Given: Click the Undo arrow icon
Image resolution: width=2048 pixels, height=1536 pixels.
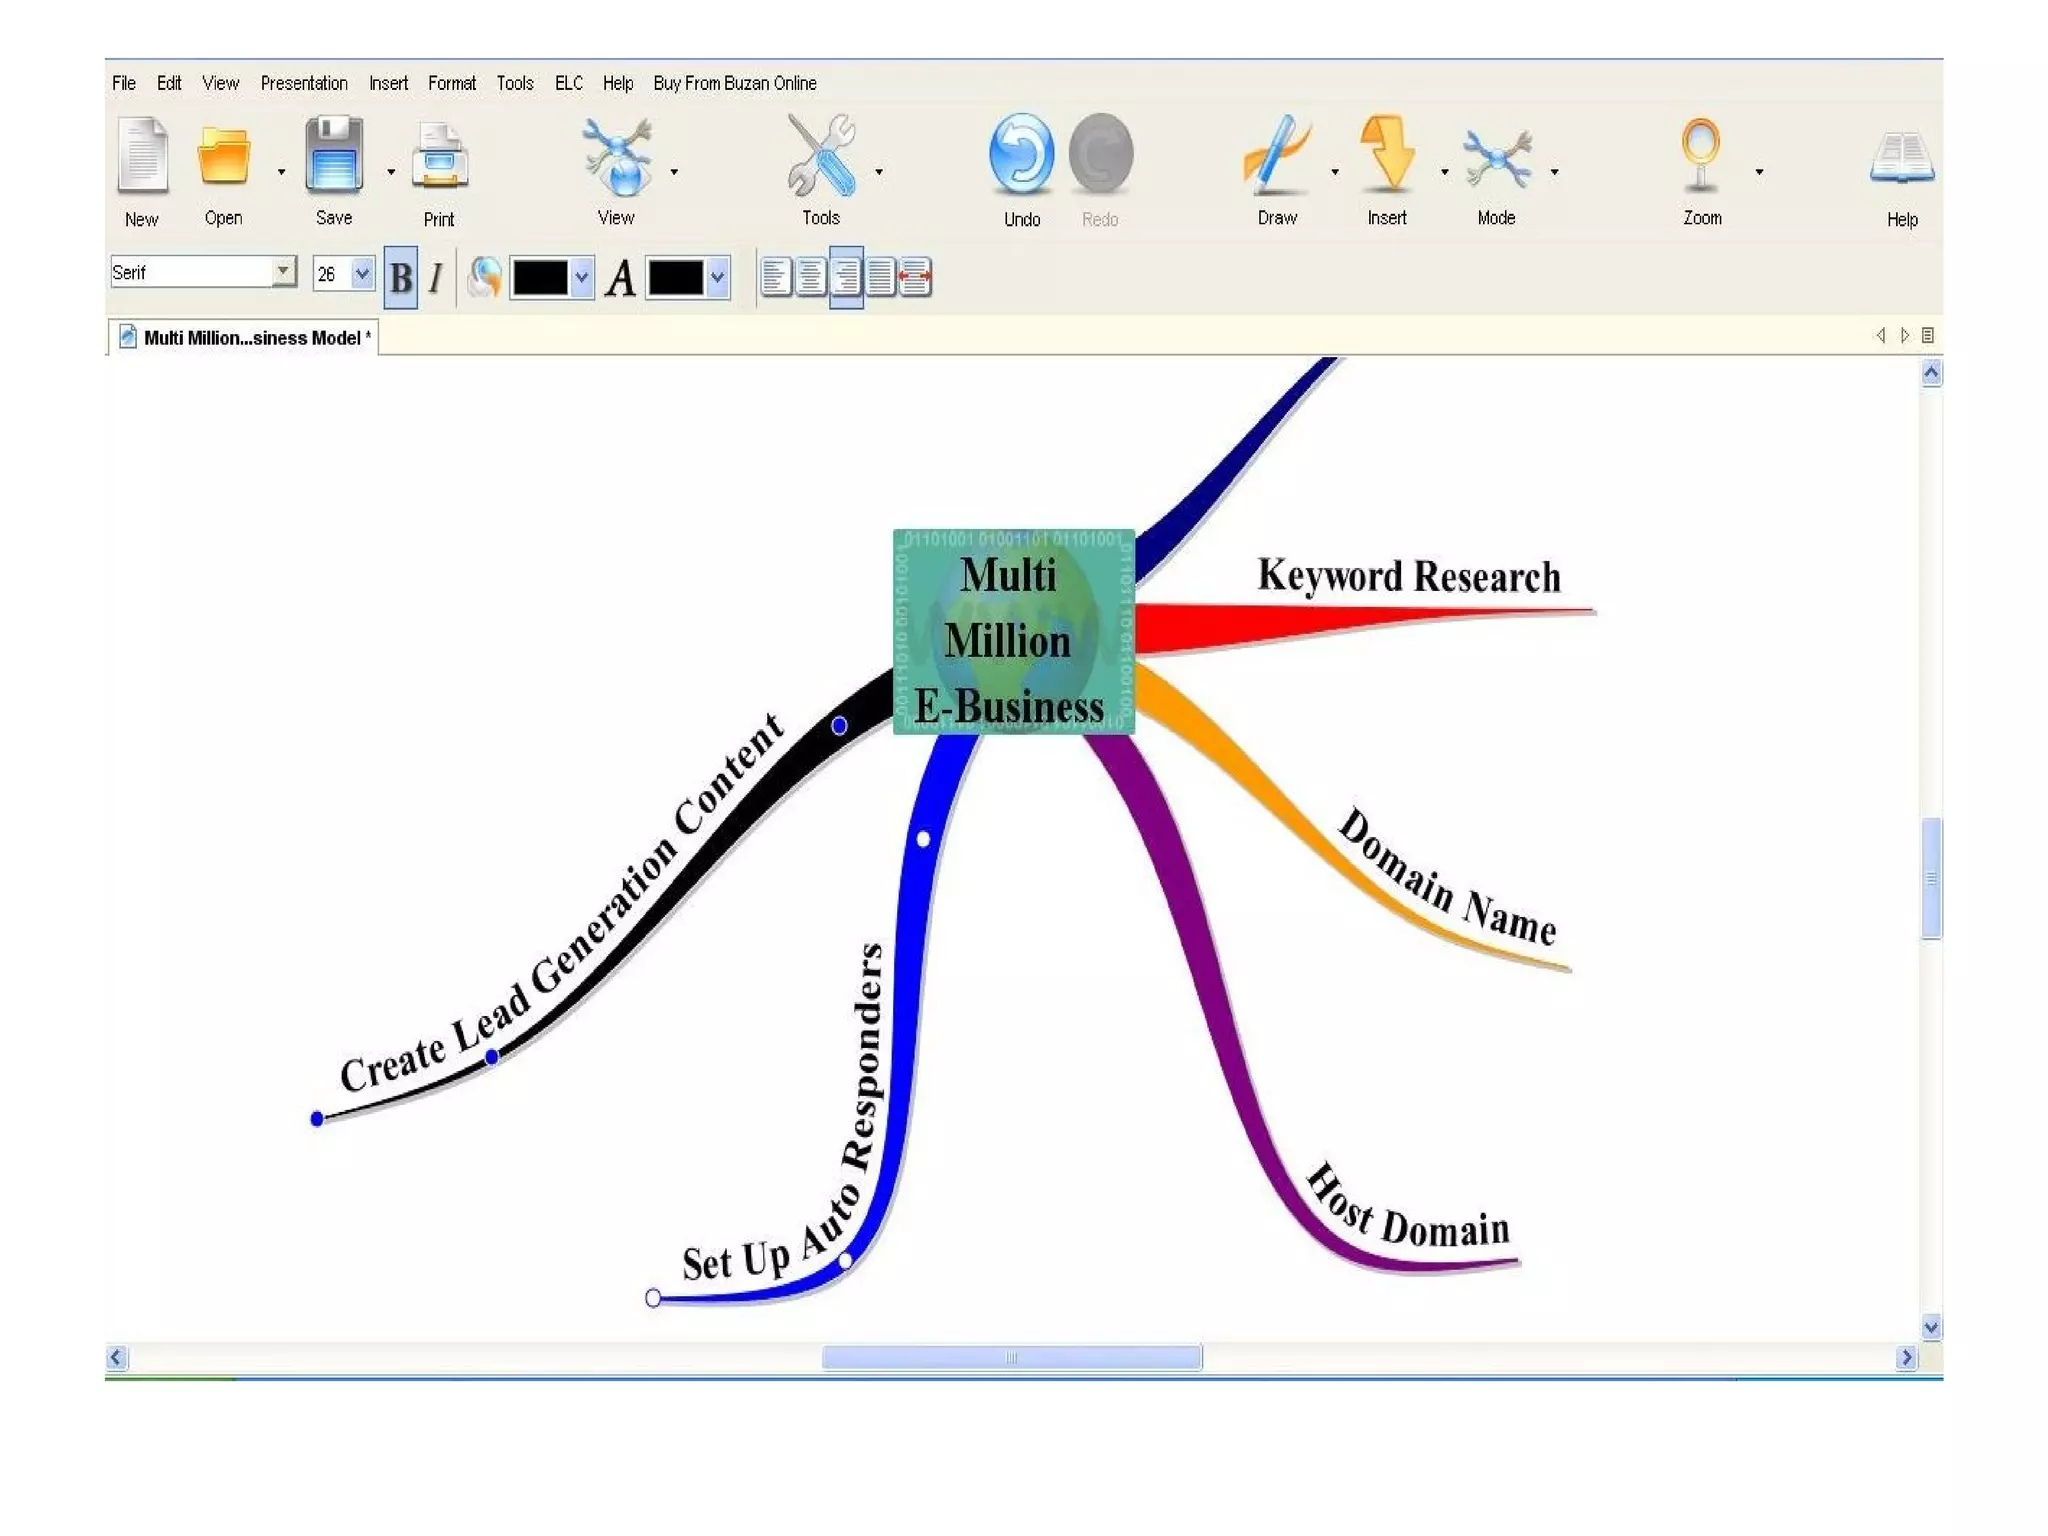Looking at the screenshot, I should click(x=1021, y=154).
